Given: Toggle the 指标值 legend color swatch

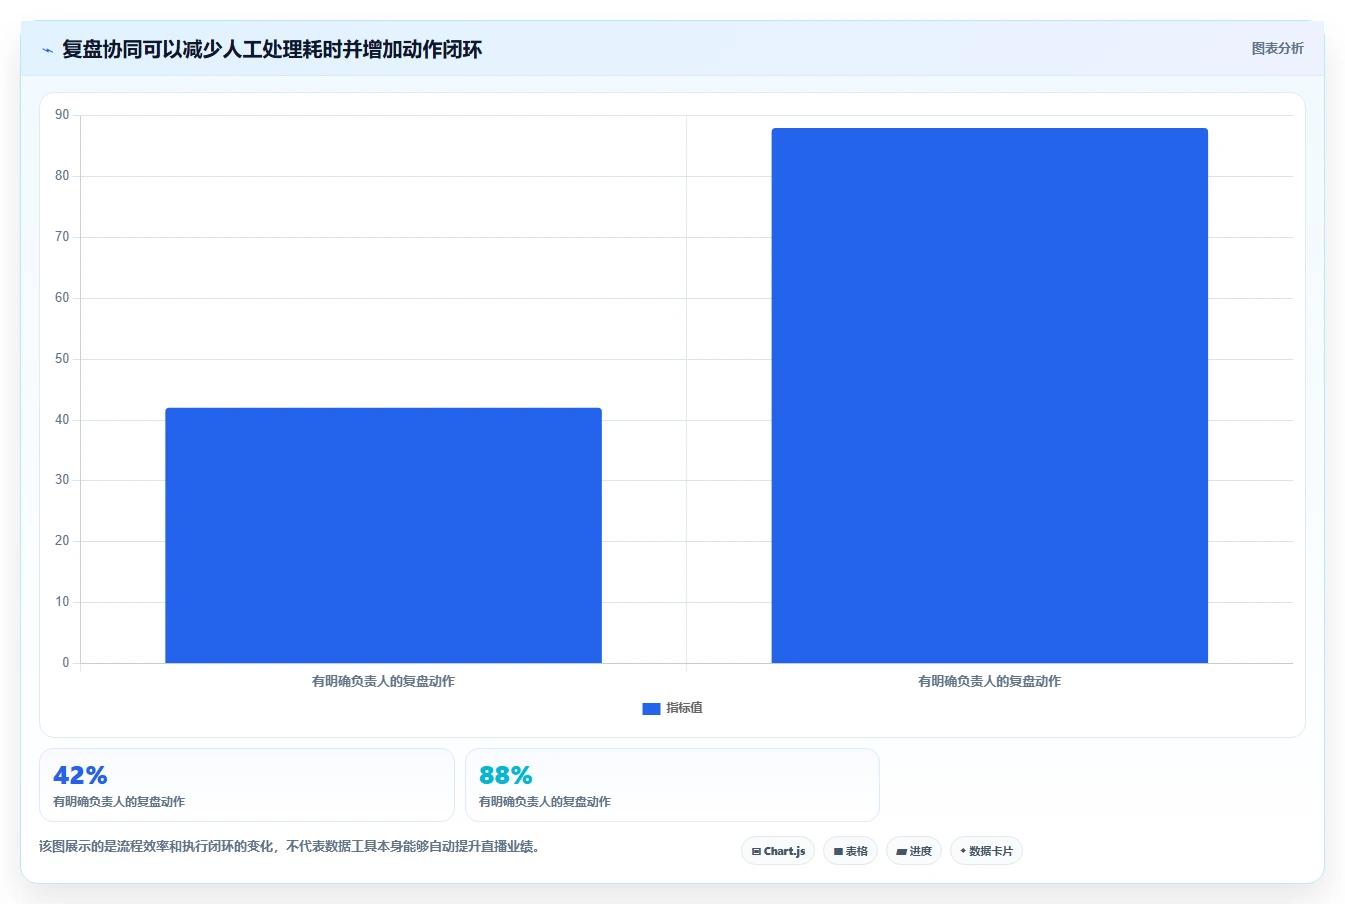Looking at the screenshot, I should [651, 708].
